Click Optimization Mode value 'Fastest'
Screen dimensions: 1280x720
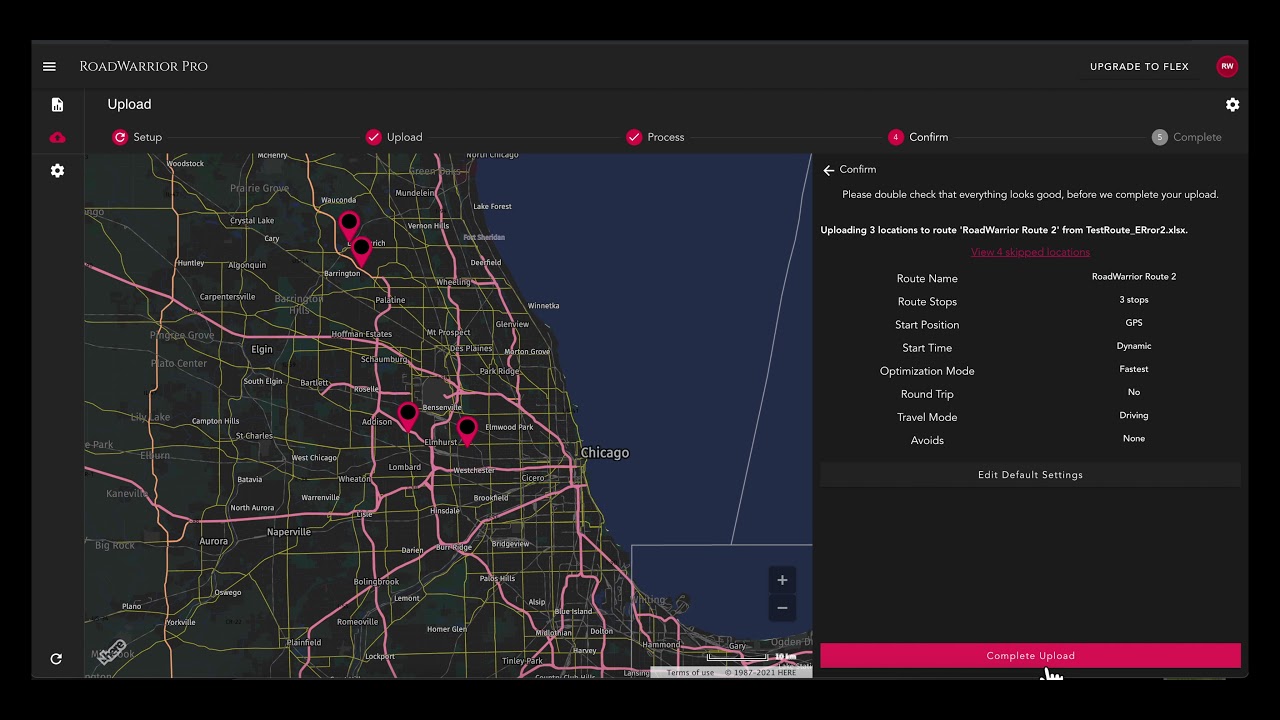1134,369
